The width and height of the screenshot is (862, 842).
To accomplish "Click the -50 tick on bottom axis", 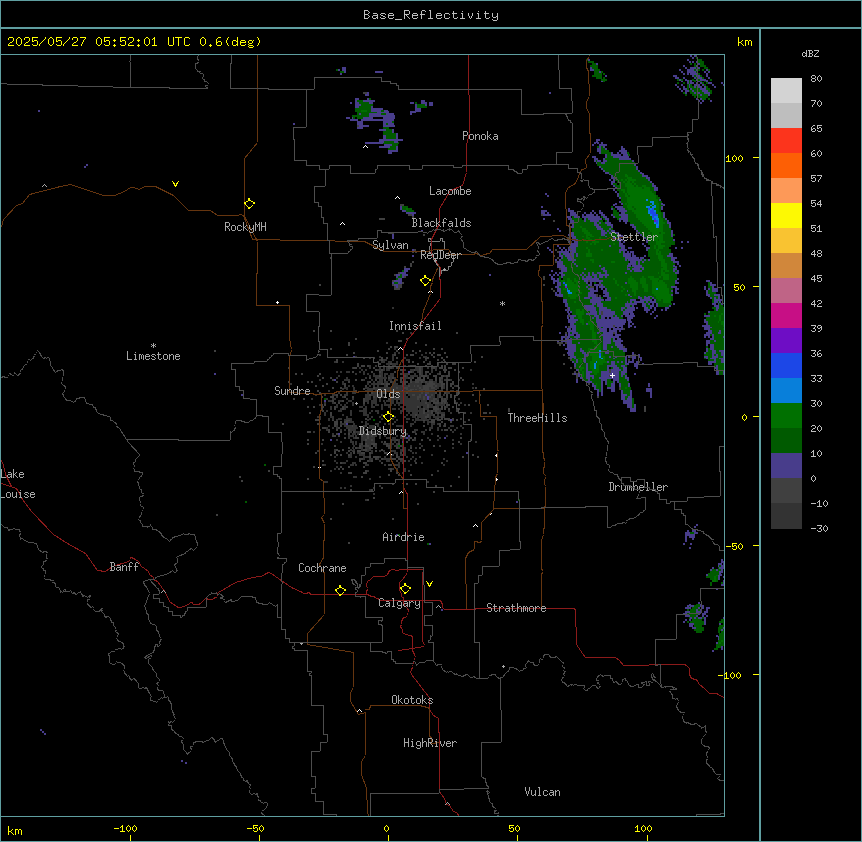I will pos(255,828).
